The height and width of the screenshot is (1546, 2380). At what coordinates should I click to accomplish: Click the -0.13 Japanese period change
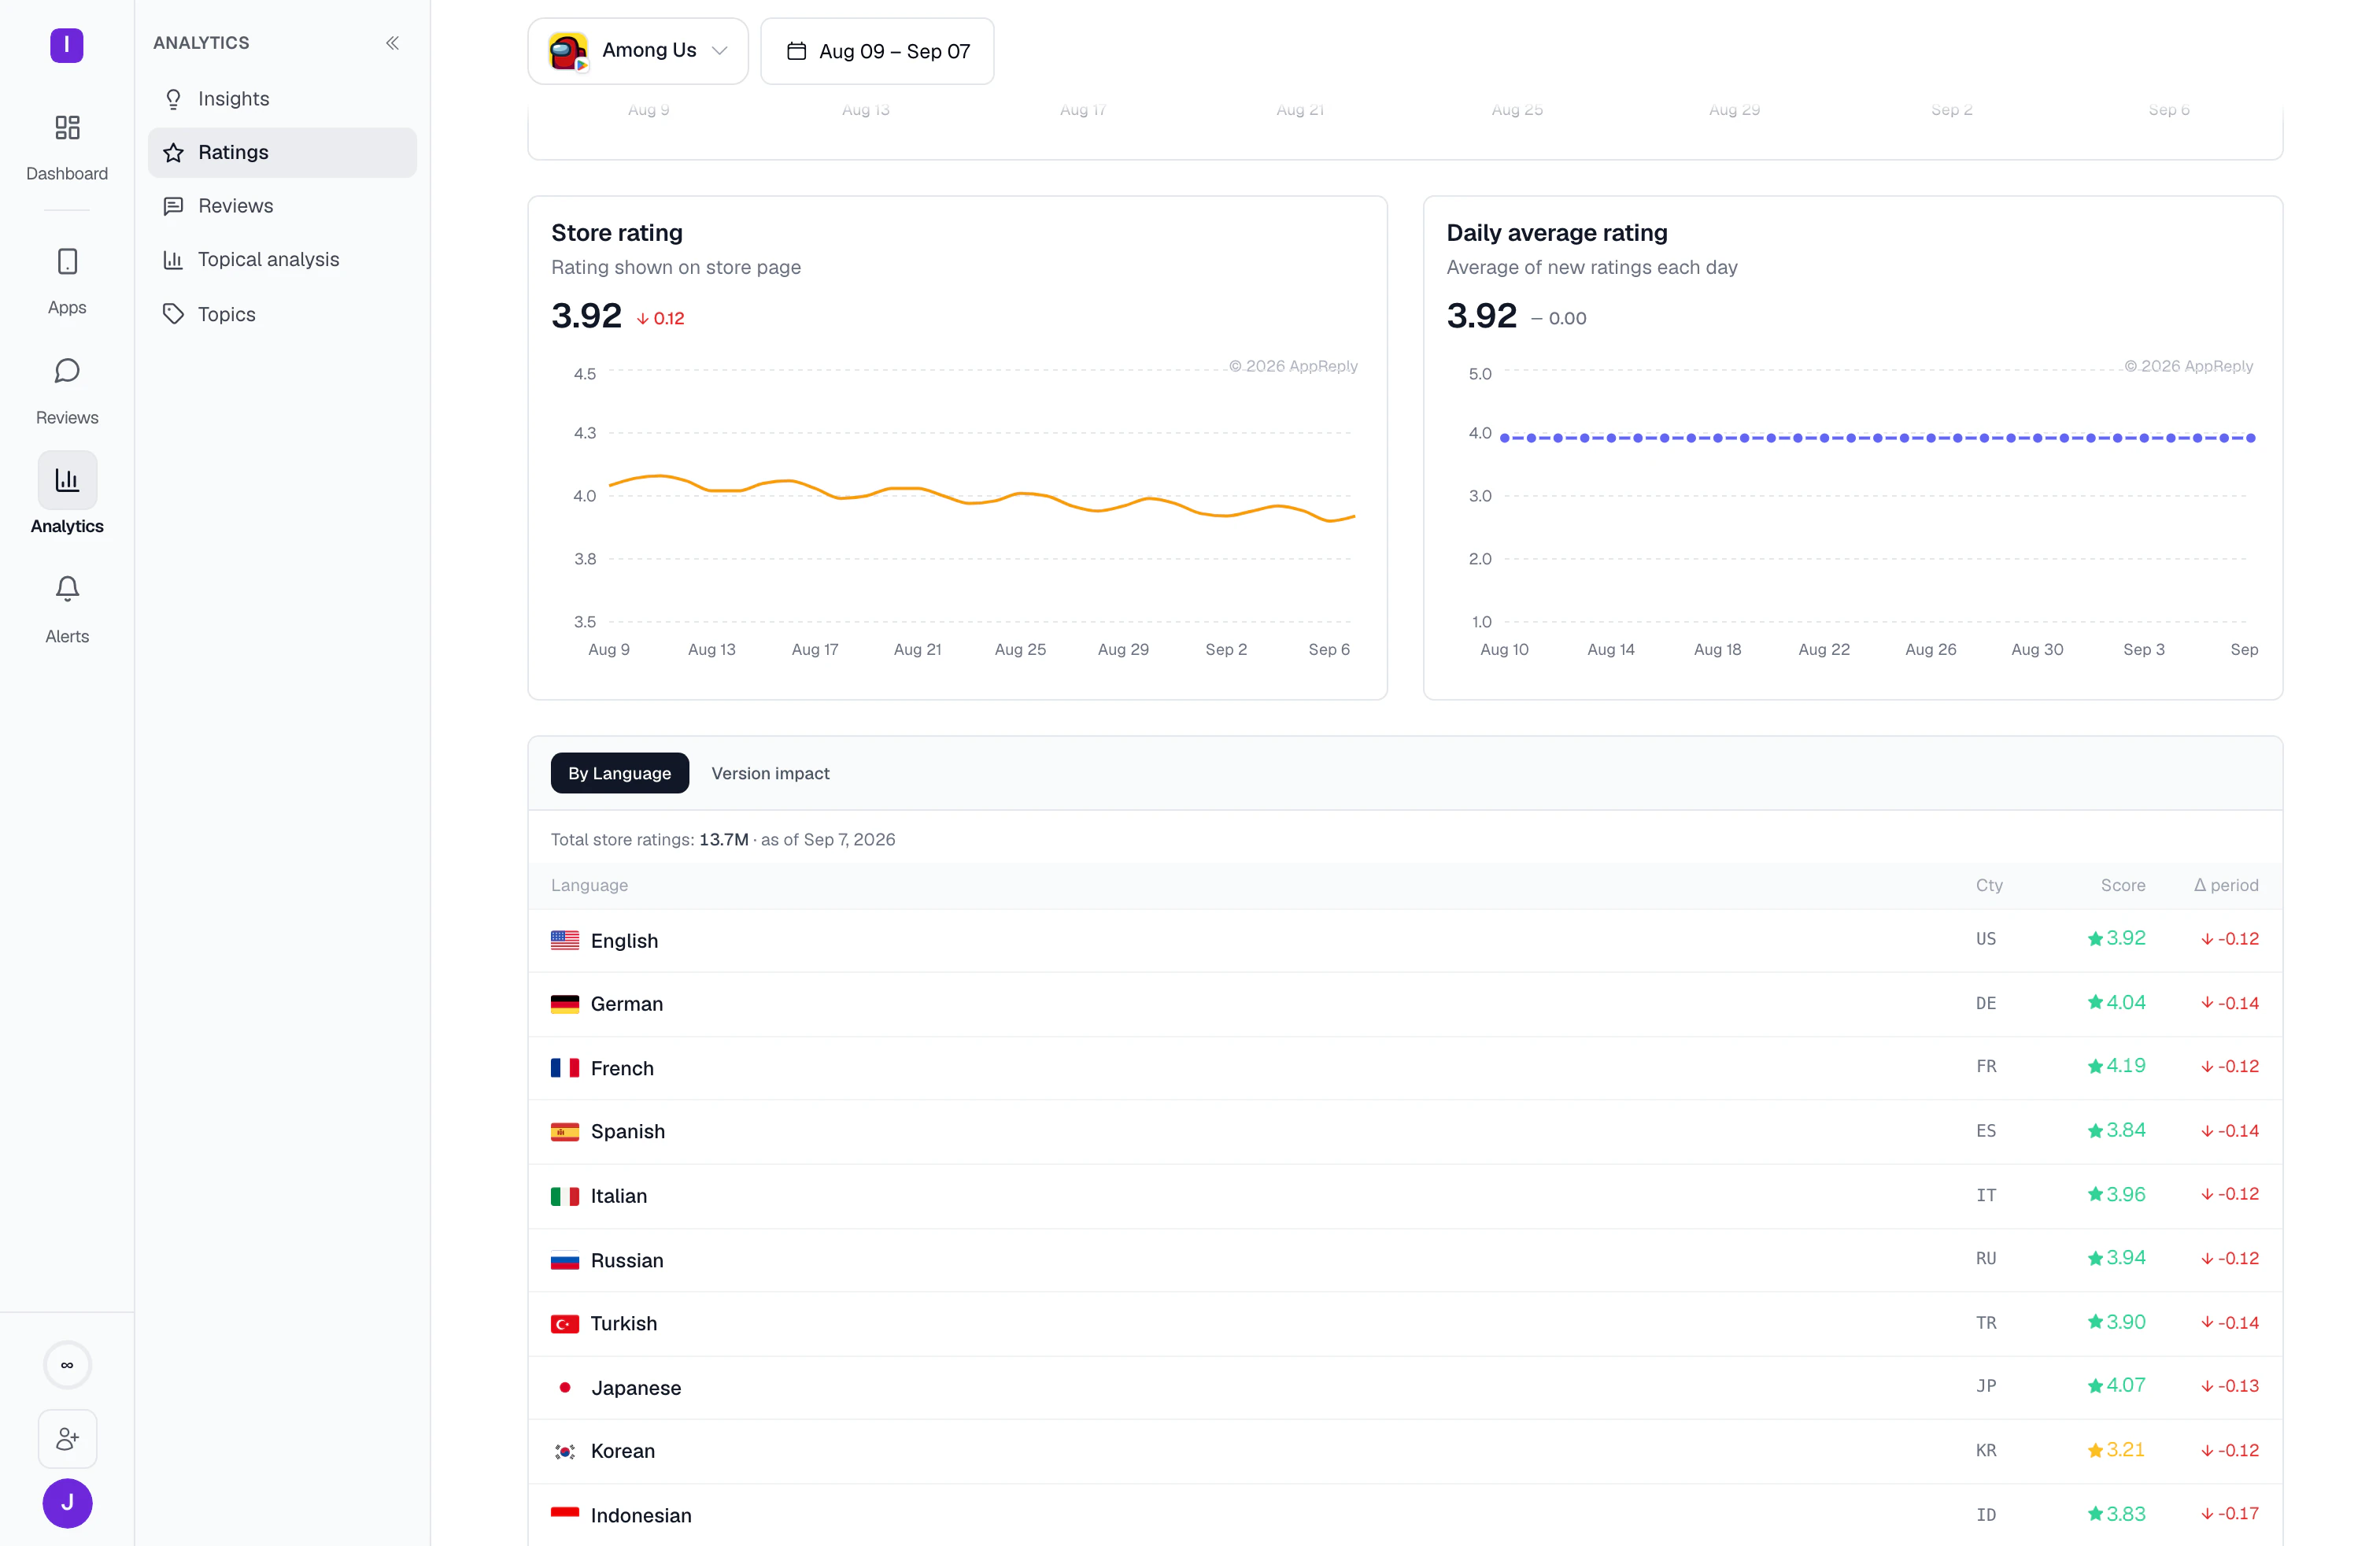tap(2230, 1386)
